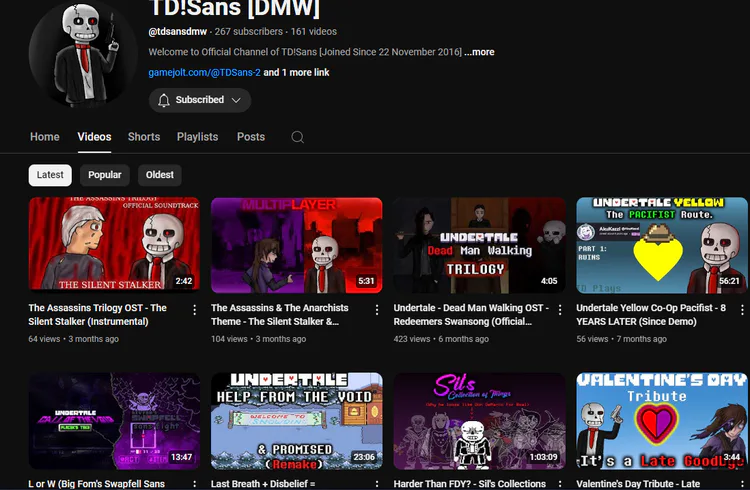This screenshot has width=750, height=490.
Task: Click '64 views • 3 months ago' text
Action: 73,339
